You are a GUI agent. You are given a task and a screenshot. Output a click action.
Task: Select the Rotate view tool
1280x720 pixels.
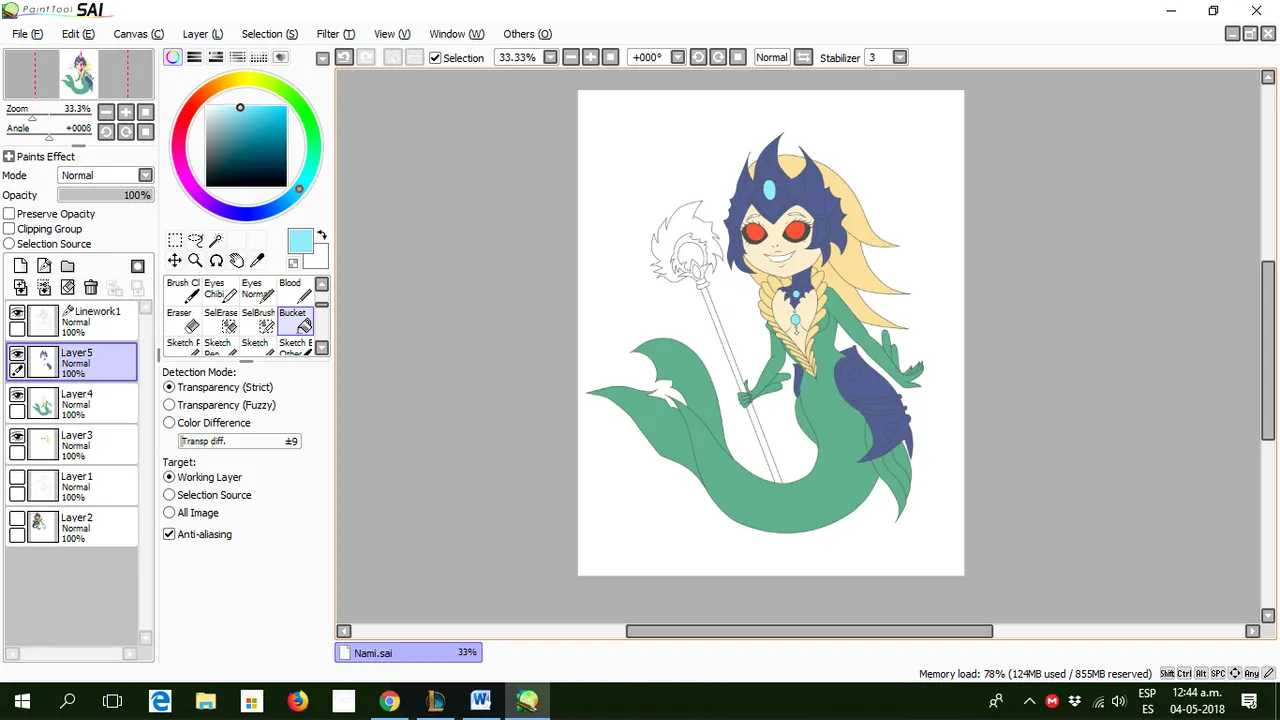tap(216, 261)
